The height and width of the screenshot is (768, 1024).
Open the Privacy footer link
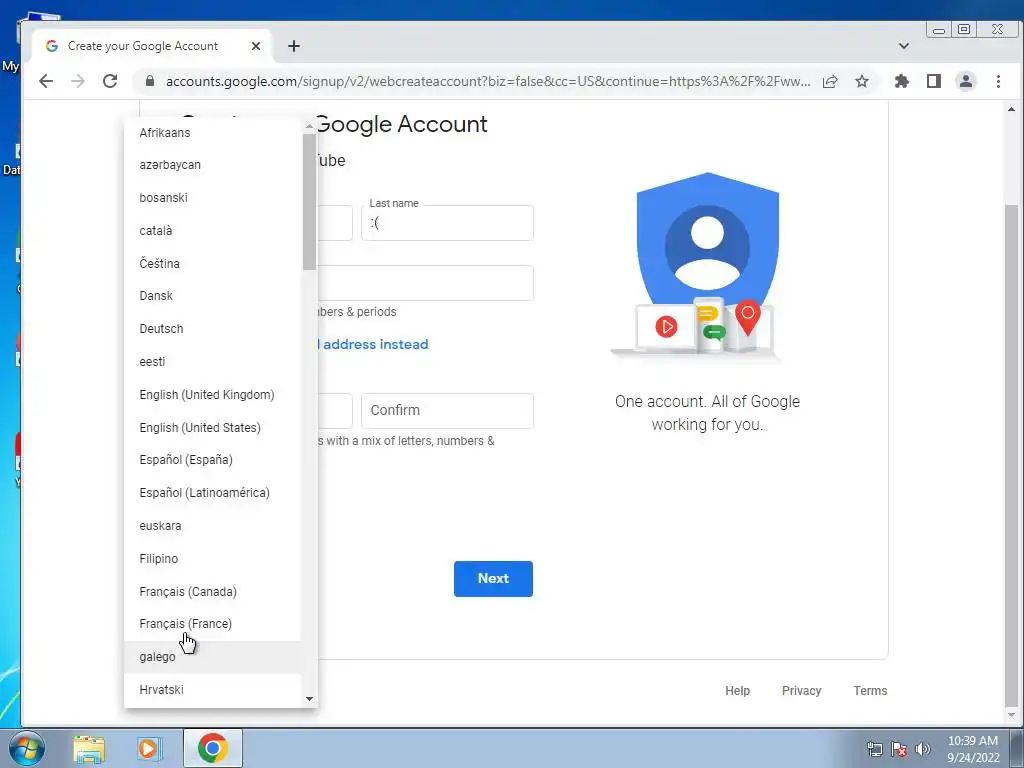pyautogui.click(x=801, y=690)
